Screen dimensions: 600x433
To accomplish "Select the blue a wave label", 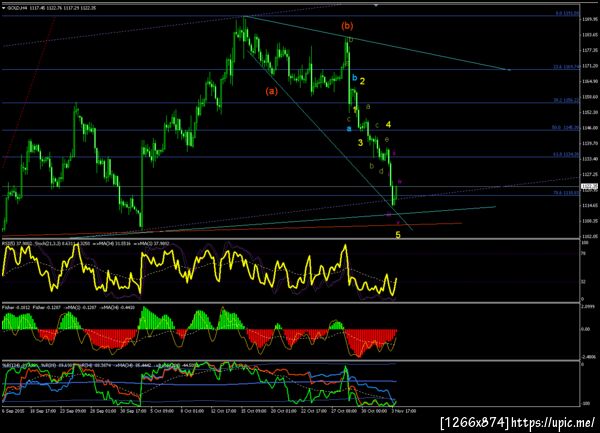I will click(349, 129).
